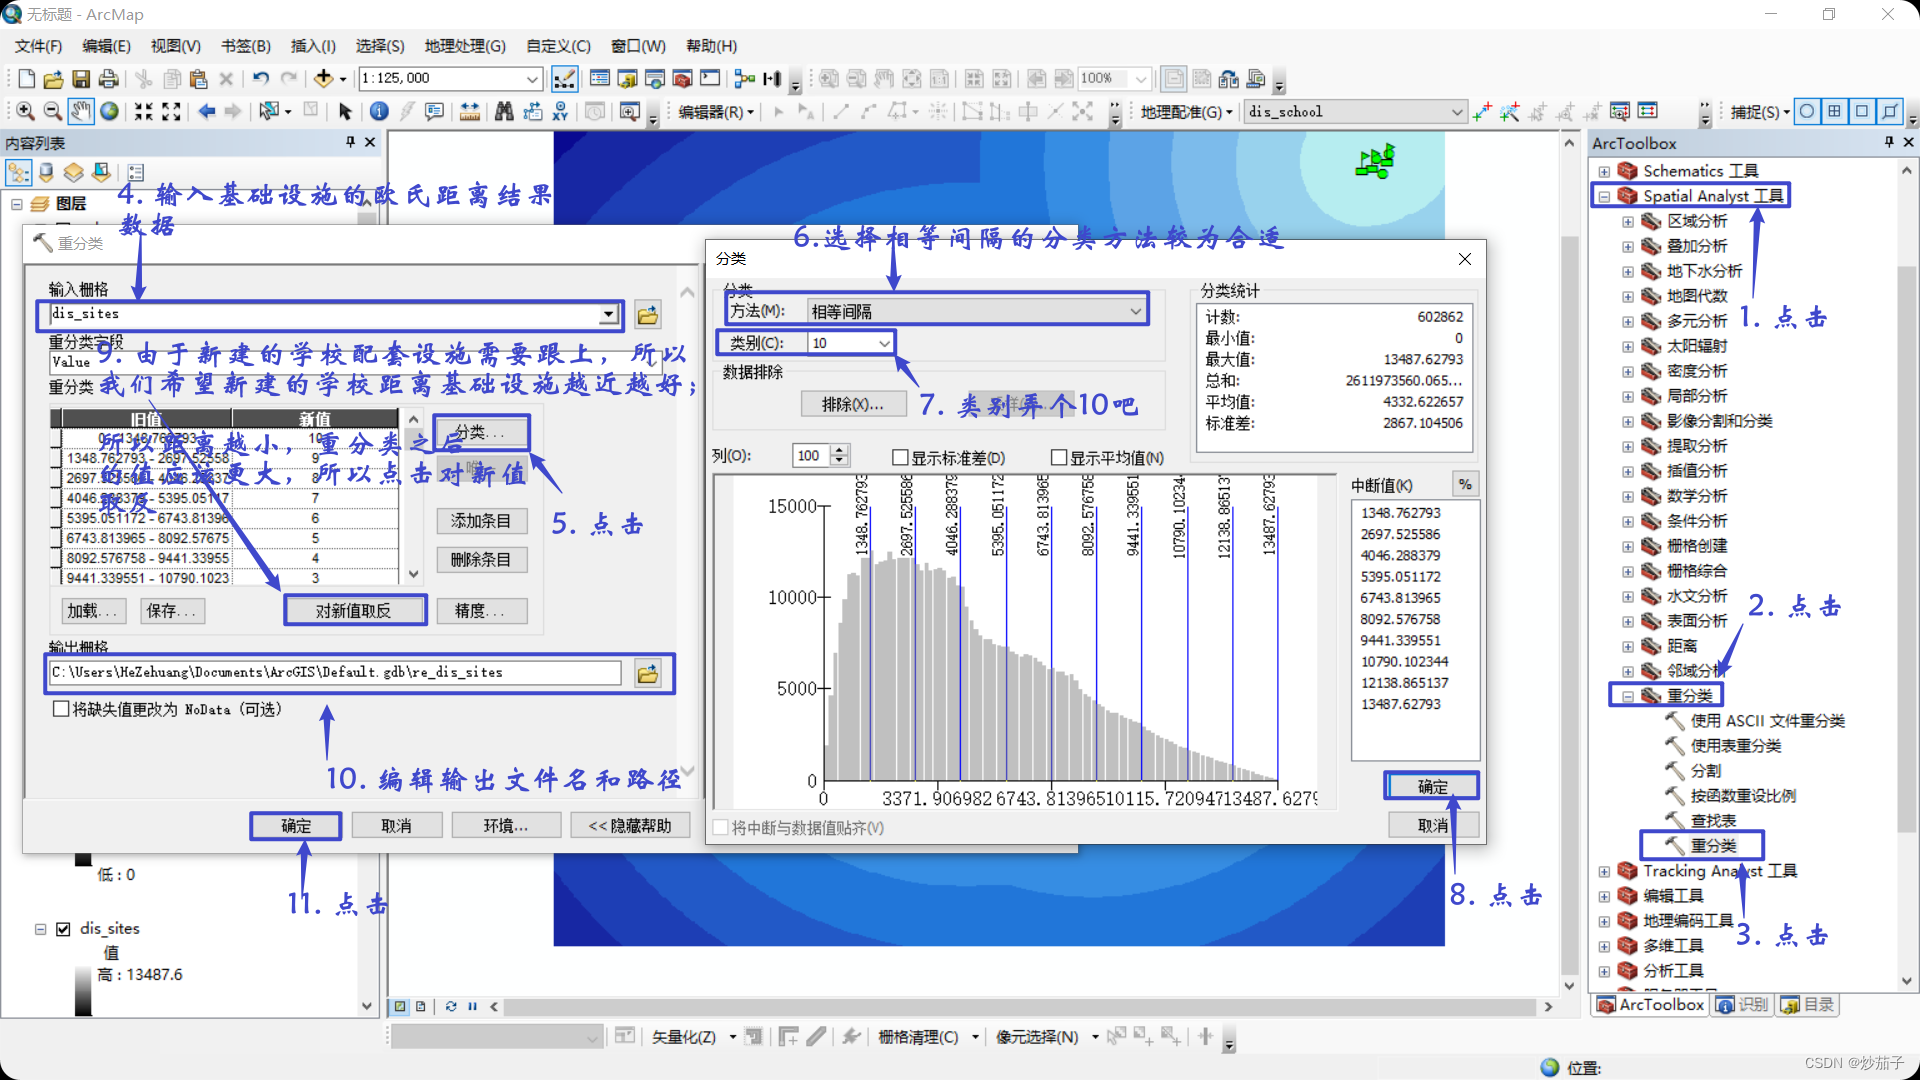Open the Edit menu
Viewport: 1920px width, 1080px height.
pyautogui.click(x=106, y=46)
